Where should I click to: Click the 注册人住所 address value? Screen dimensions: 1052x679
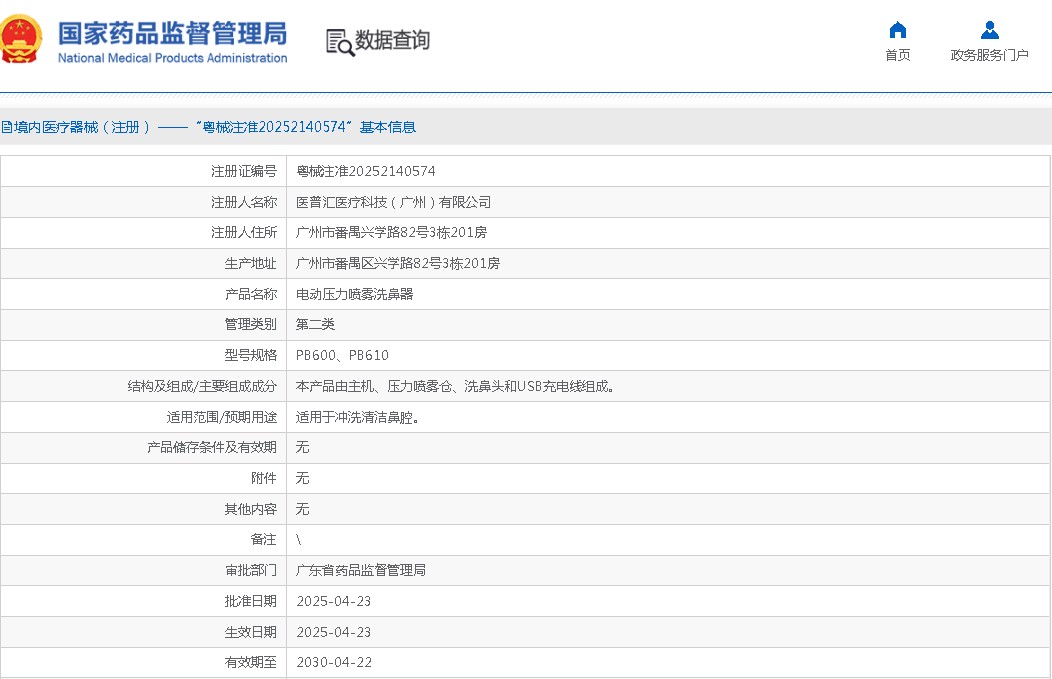(x=392, y=232)
